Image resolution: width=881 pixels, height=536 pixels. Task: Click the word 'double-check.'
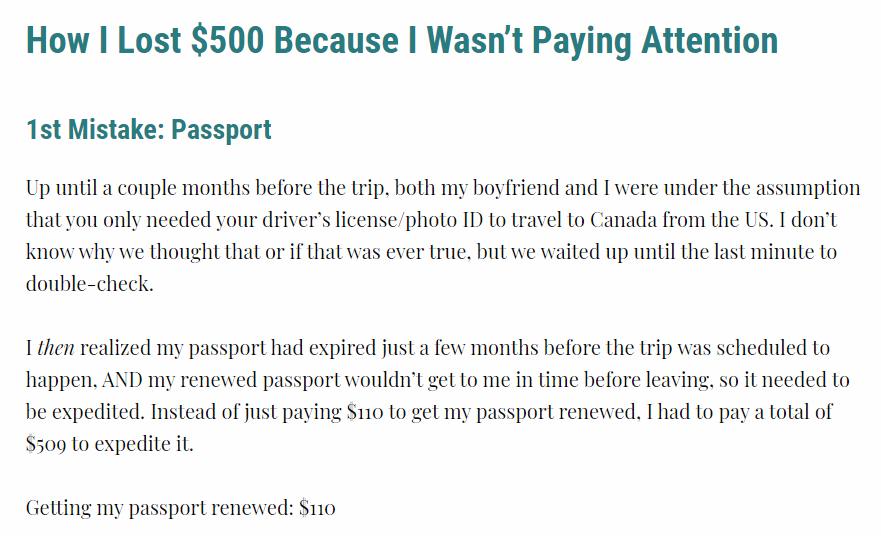coord(89,284)
